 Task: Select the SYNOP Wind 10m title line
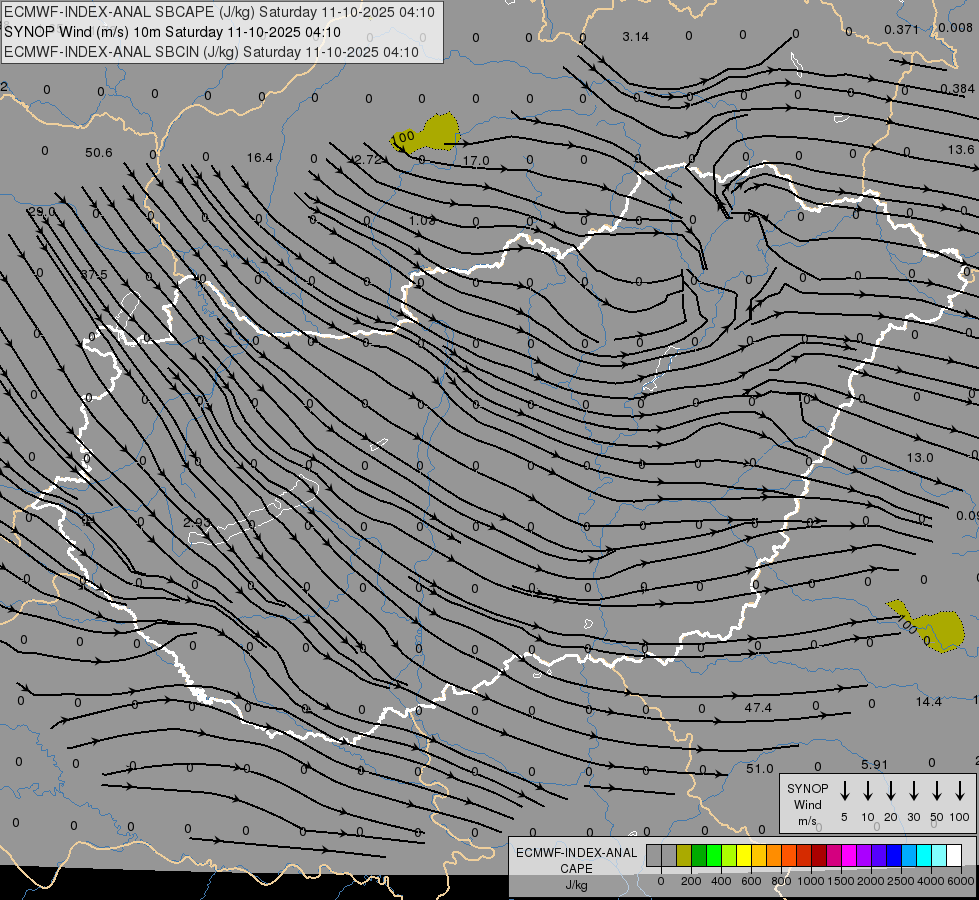pos(172,32)
